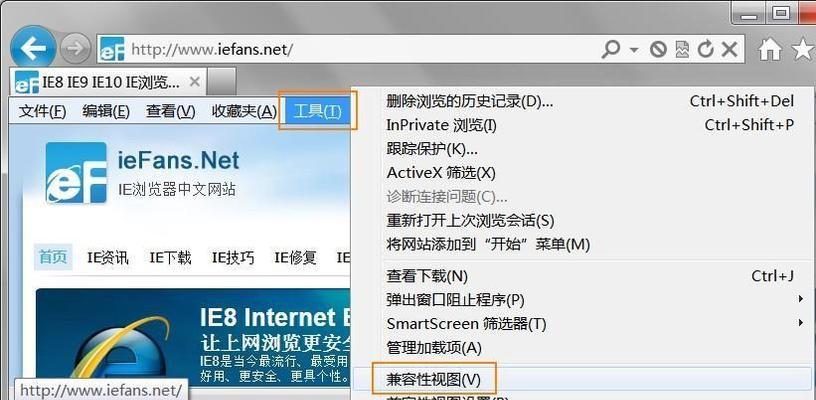Click the IE资讯 navigation link
This screenshot has width=816, height=400.
(x=108, y=257)
